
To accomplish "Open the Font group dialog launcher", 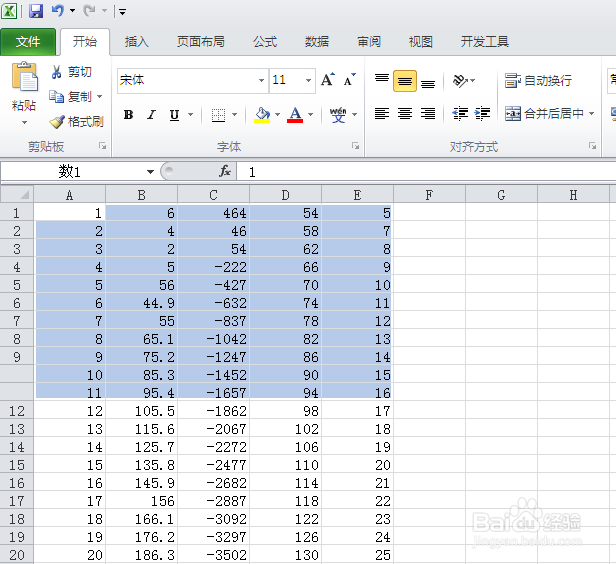I will tap(356, 146).
